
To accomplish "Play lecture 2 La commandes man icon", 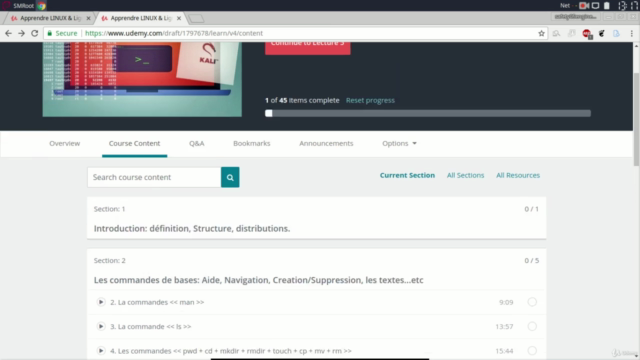I will coord(101,302).
